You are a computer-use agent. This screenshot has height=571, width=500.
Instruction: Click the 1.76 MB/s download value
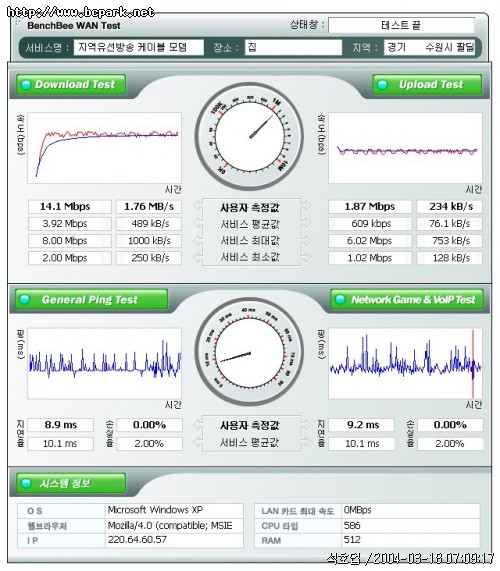[x=149, y=206]
